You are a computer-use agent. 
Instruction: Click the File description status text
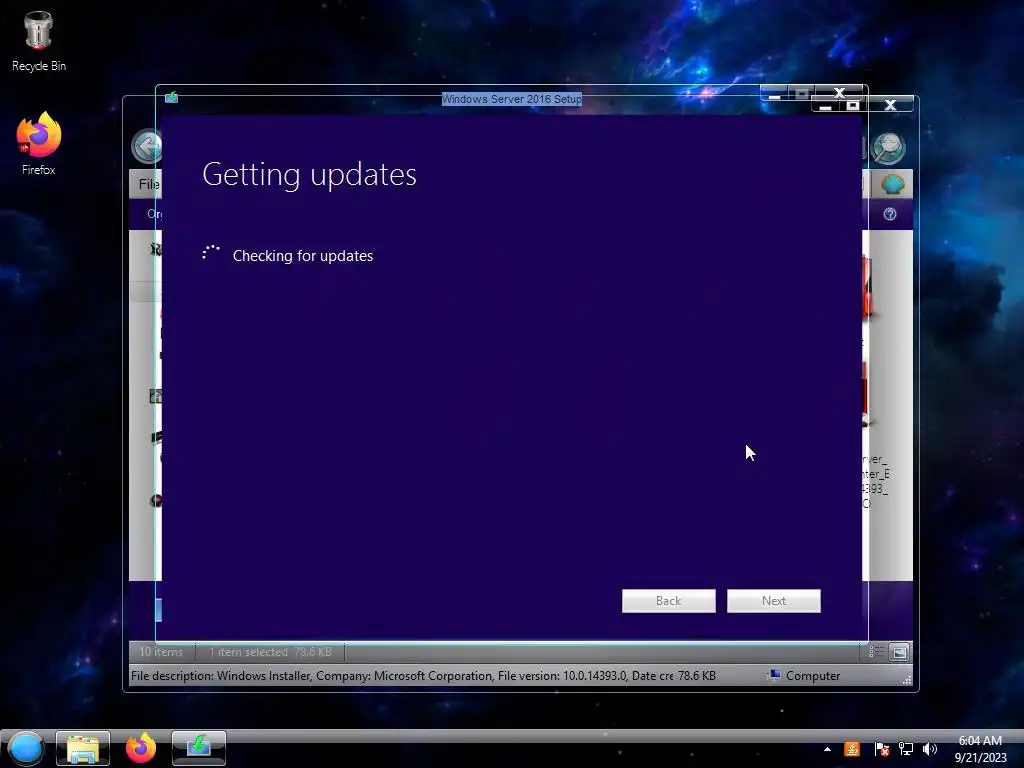(402, 676)
